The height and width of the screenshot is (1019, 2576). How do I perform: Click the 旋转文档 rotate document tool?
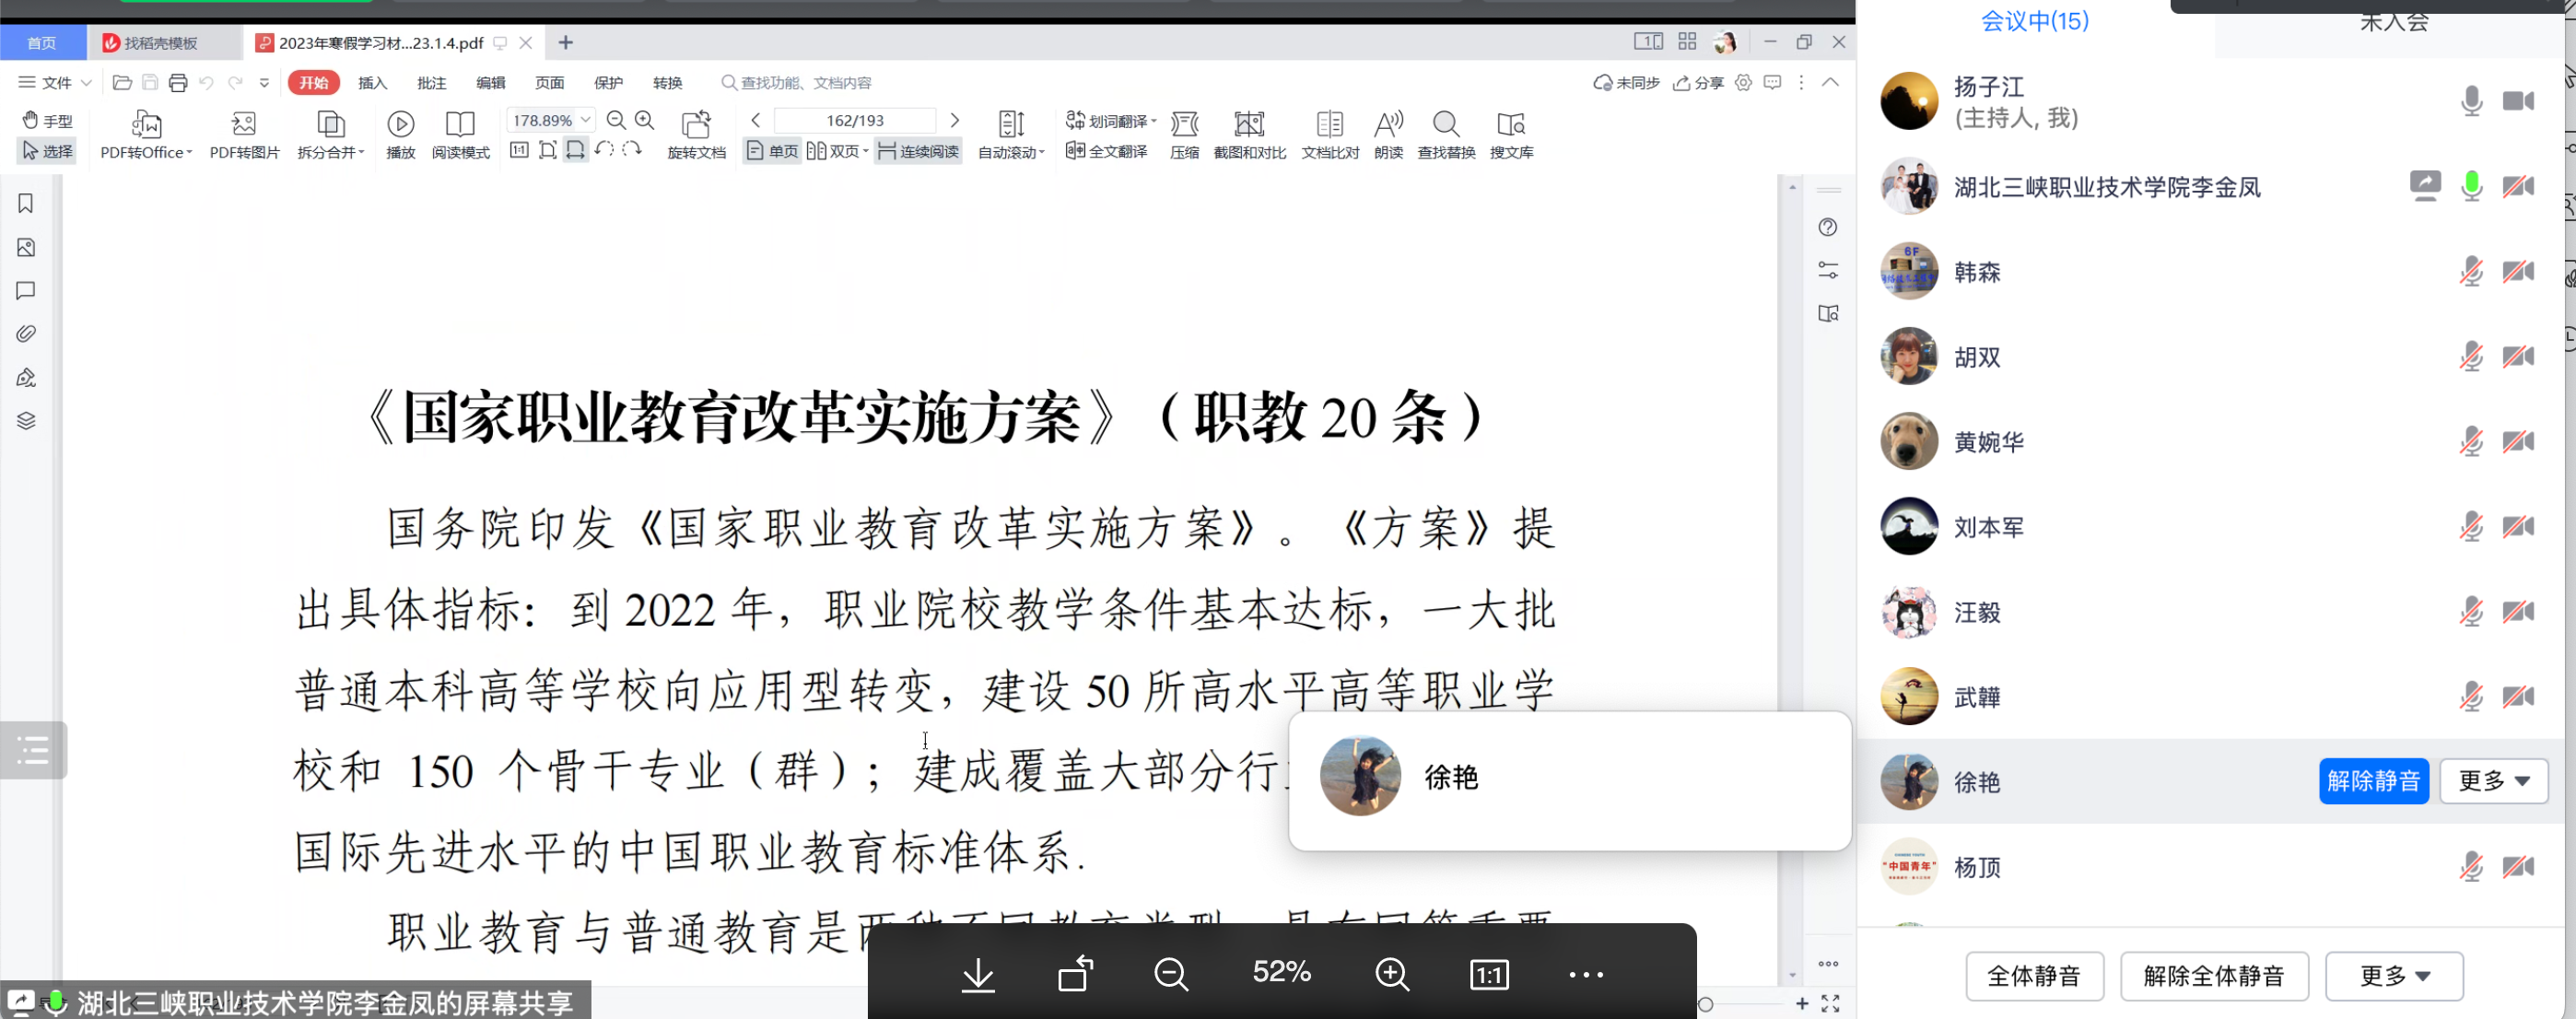point(697,133)
